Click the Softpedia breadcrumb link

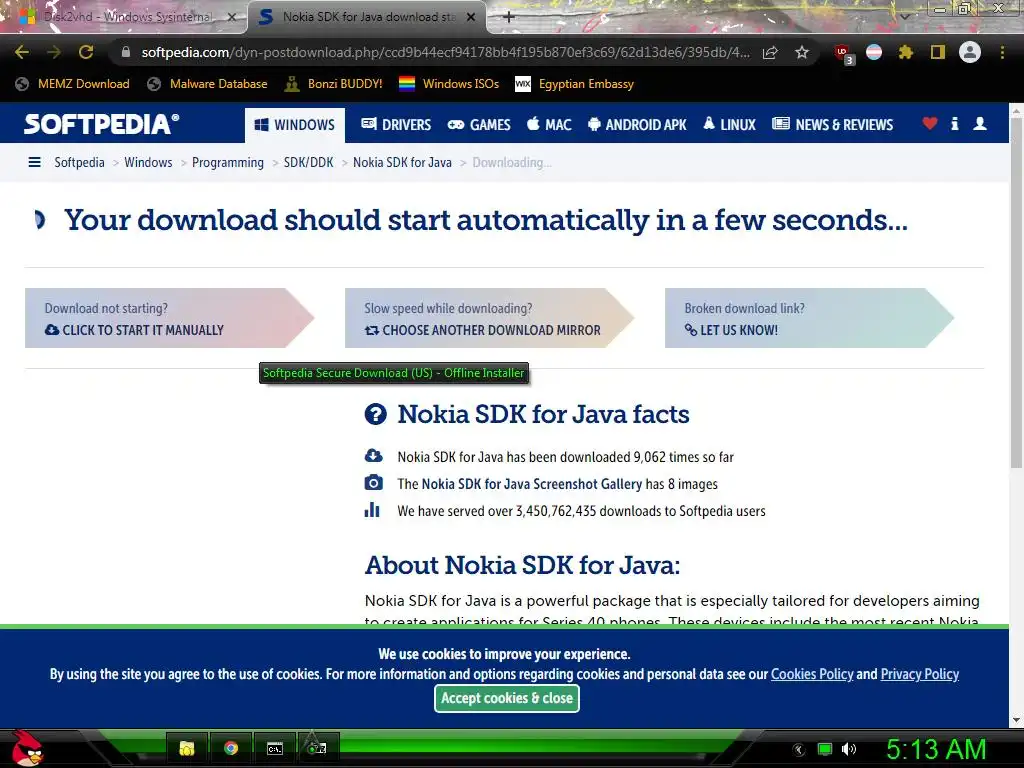pyautogui.click(x=79, y=162)
